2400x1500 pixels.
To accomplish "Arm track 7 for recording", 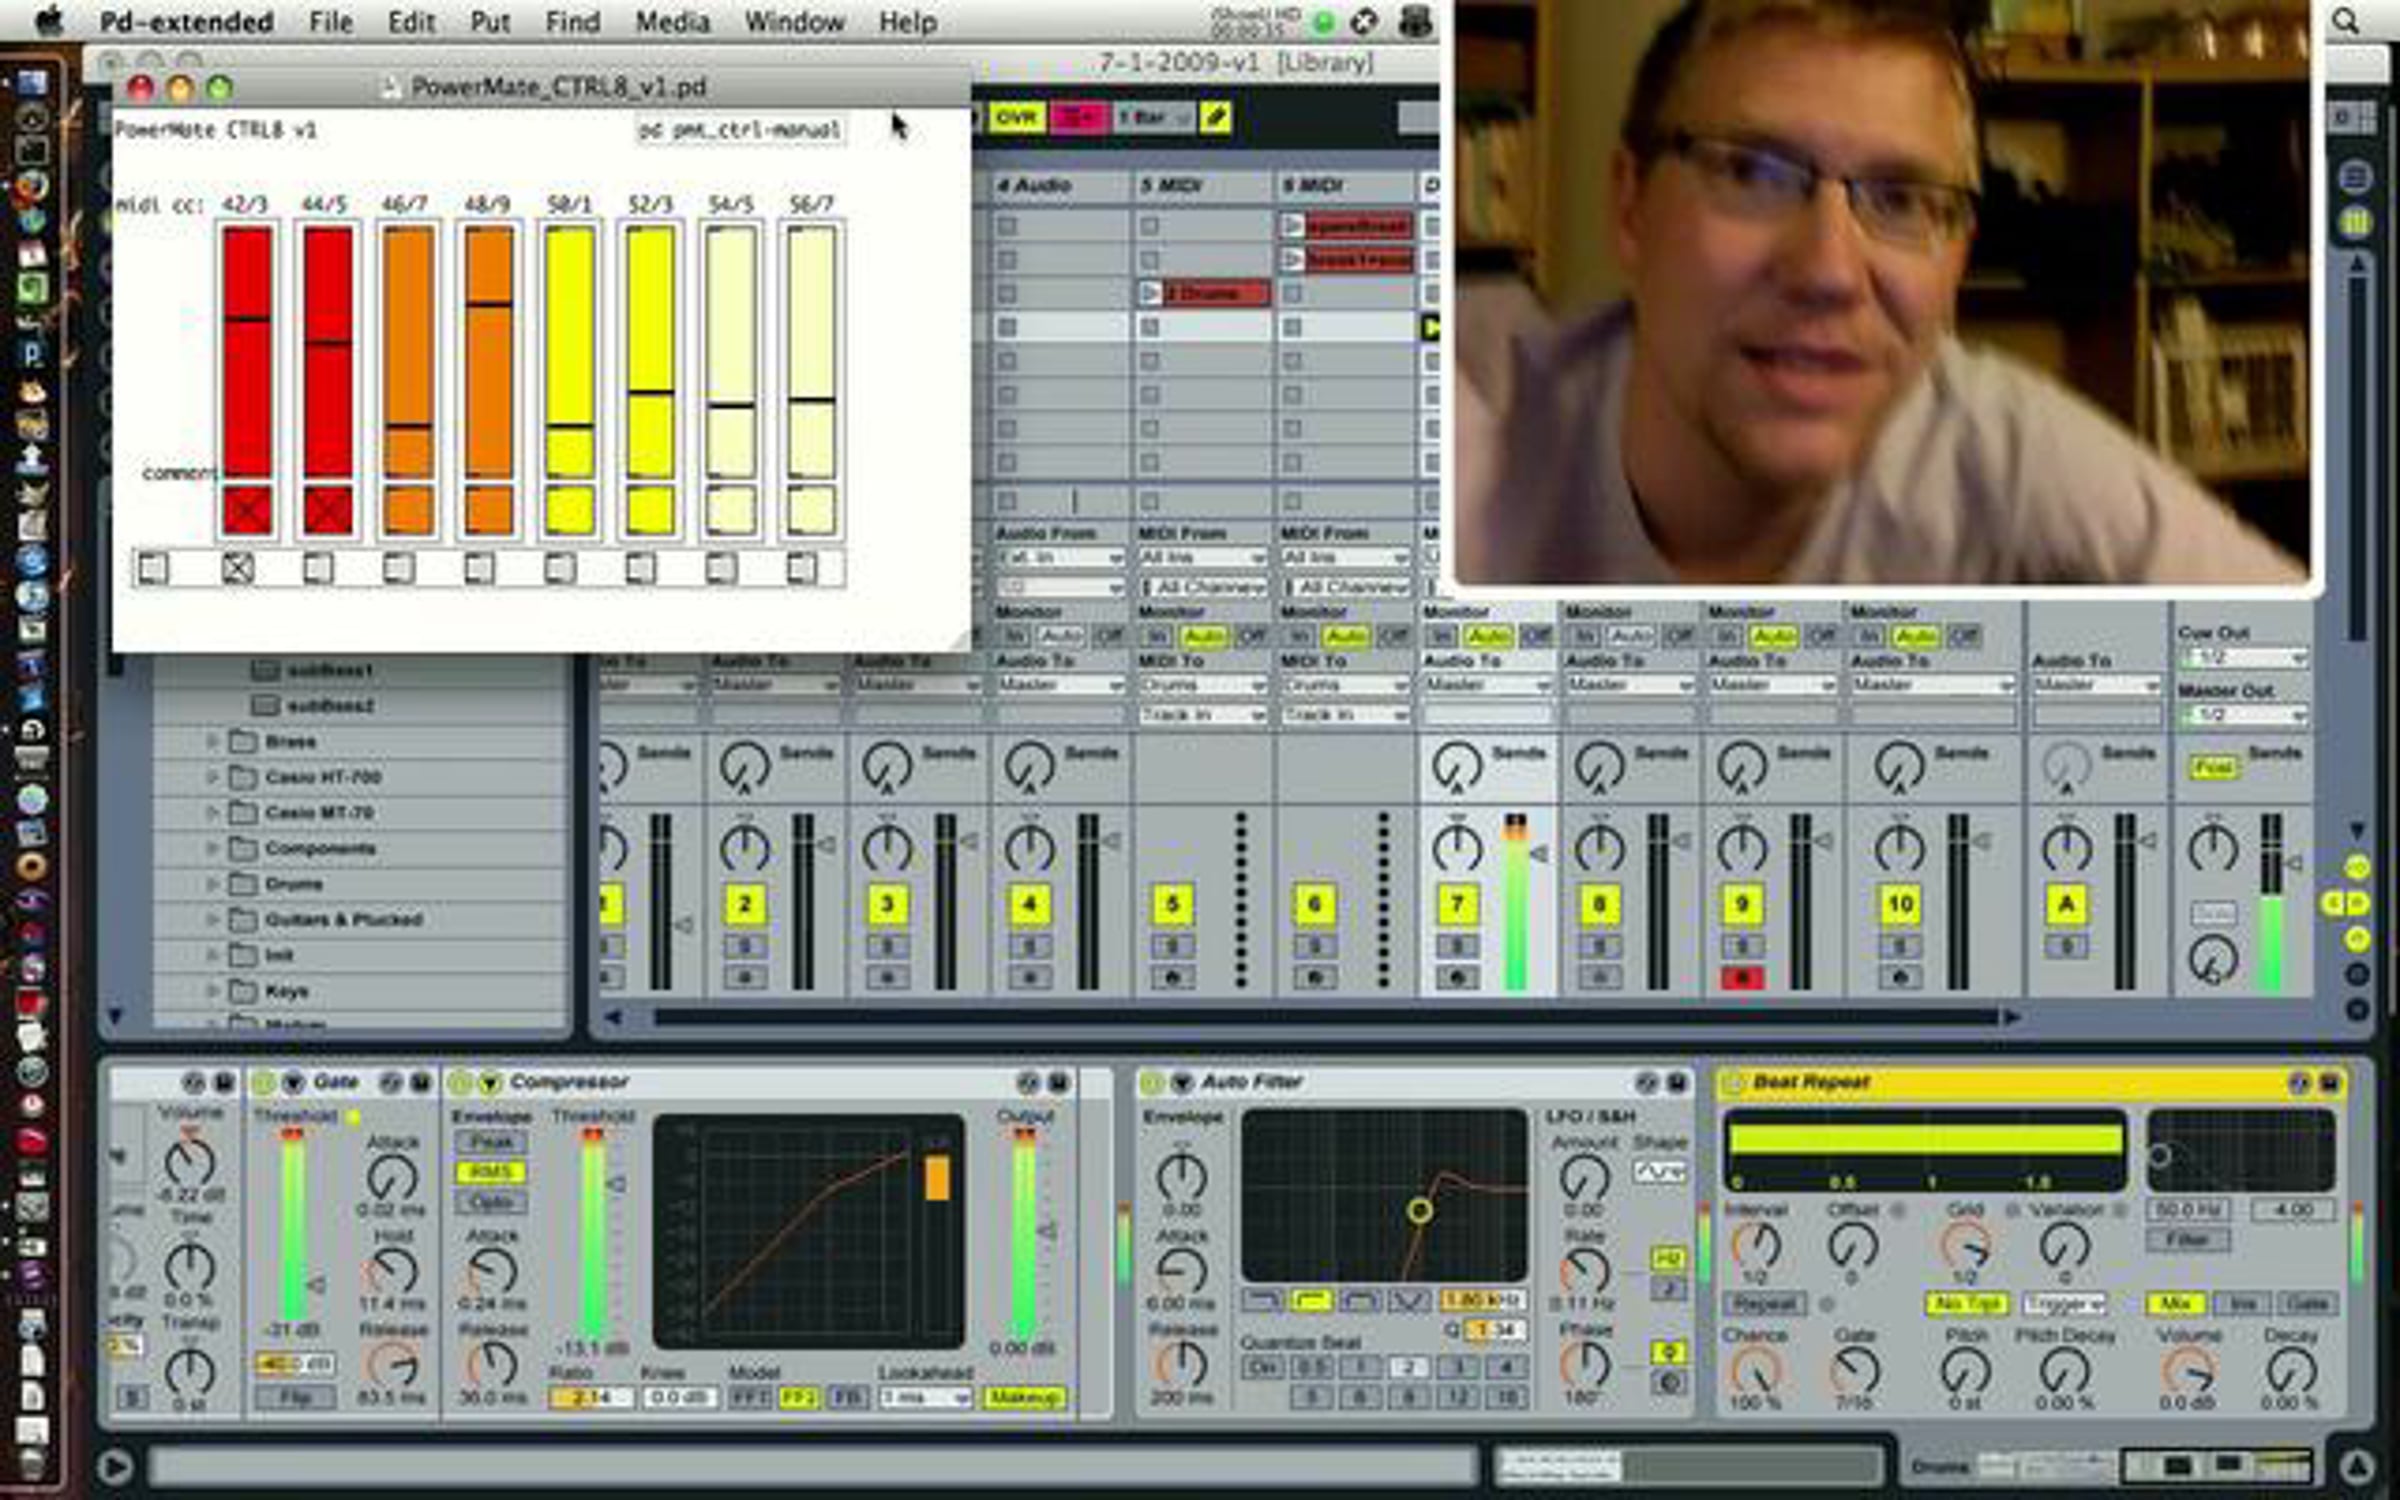I will 1456,977.
